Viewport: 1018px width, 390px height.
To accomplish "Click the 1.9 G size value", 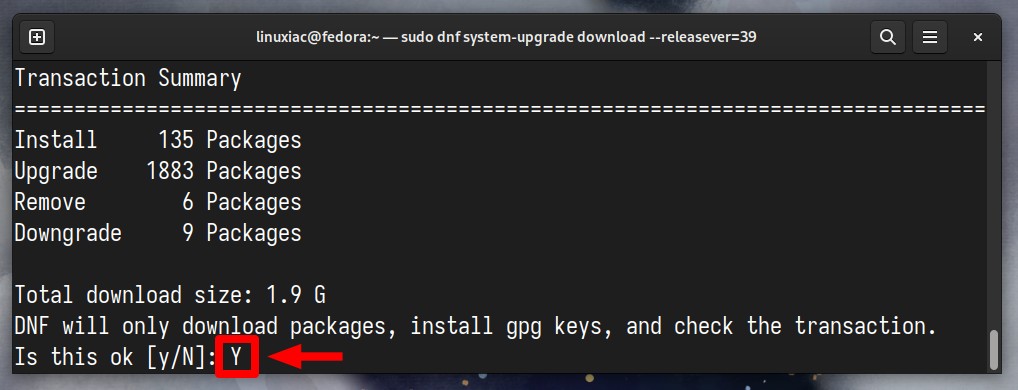I will tap(296, 295).
